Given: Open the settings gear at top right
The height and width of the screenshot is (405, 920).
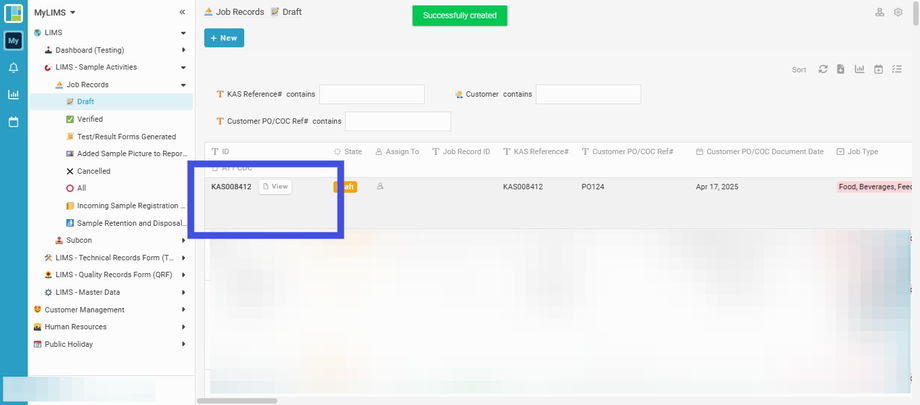Looking at the screenshot, I should pos(898,12).
